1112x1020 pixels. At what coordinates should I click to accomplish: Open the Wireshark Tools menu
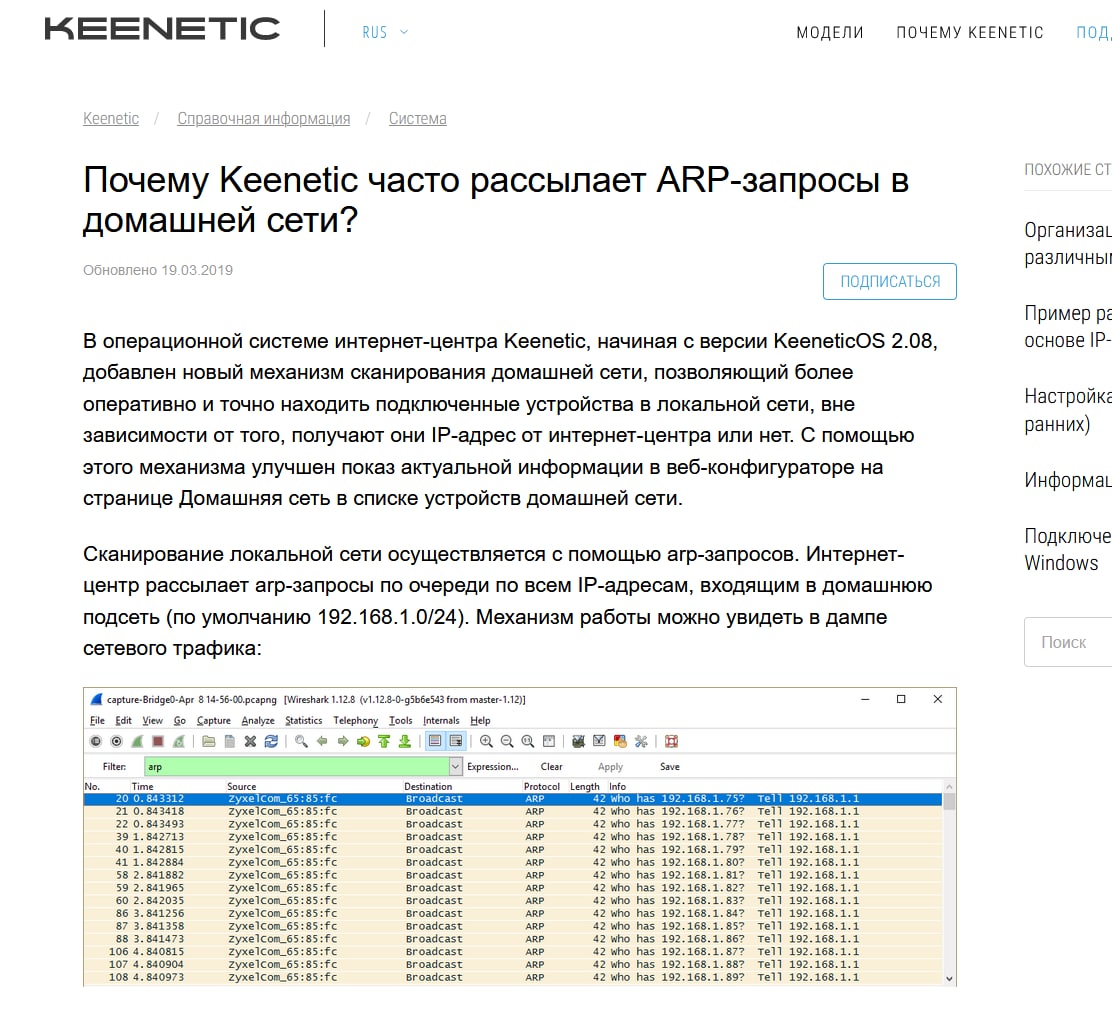[x=400, y=720]
